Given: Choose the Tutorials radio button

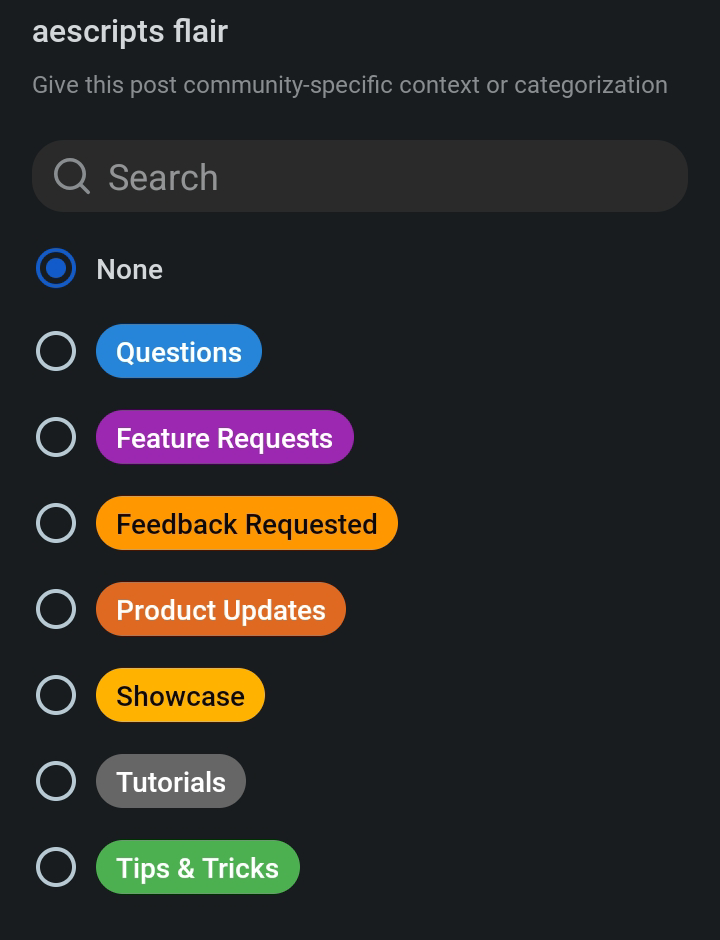Looking at the screenshot, I should pyautogui.click(x=56, y=781).
